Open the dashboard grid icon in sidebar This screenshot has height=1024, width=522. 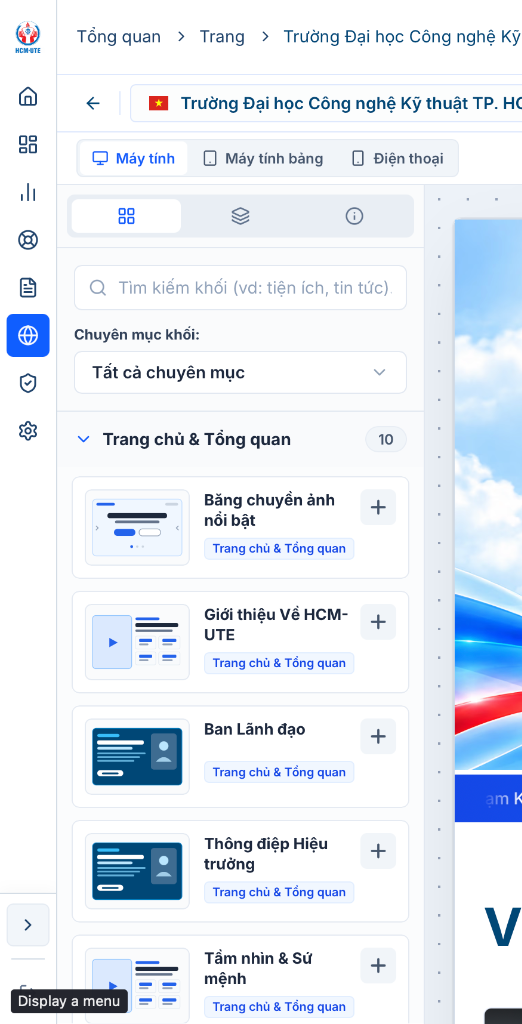28,144
